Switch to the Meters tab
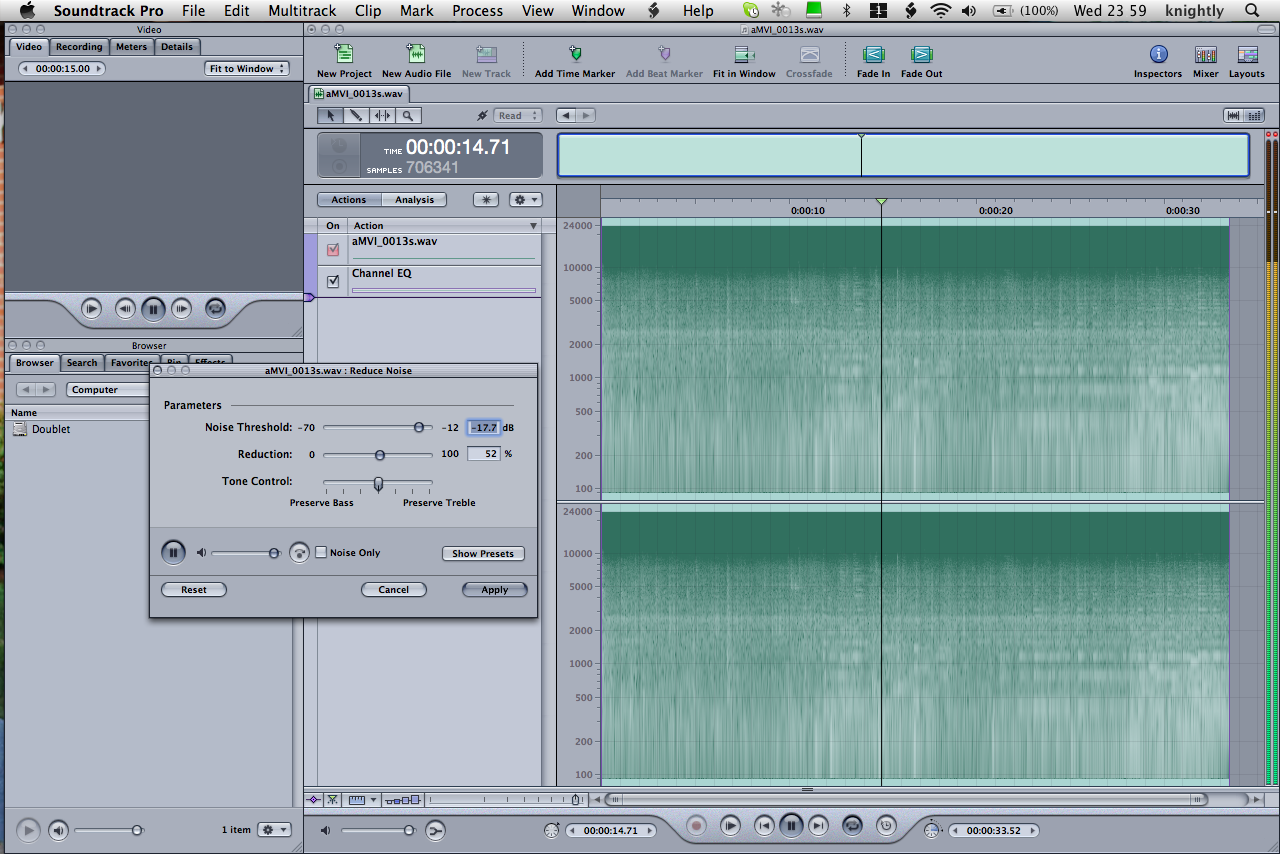1280x854 pixels. [131, 47]
